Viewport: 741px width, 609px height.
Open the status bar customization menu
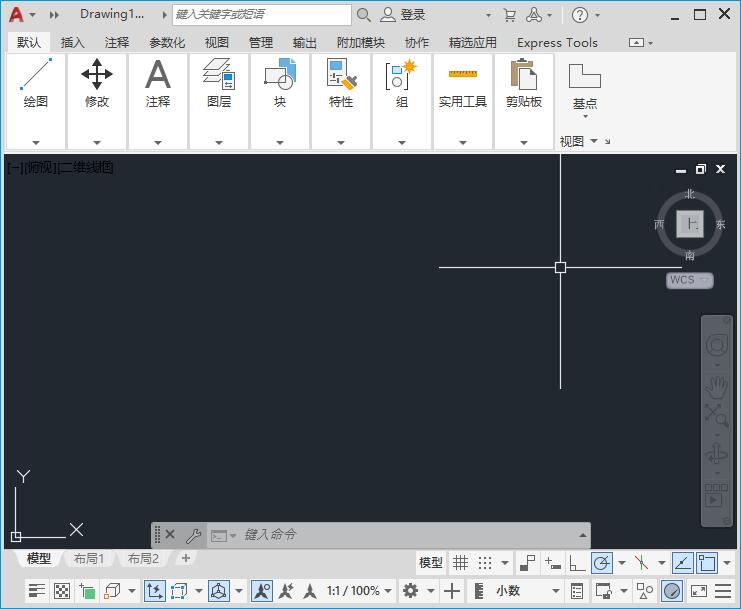(x=723, y=591)
